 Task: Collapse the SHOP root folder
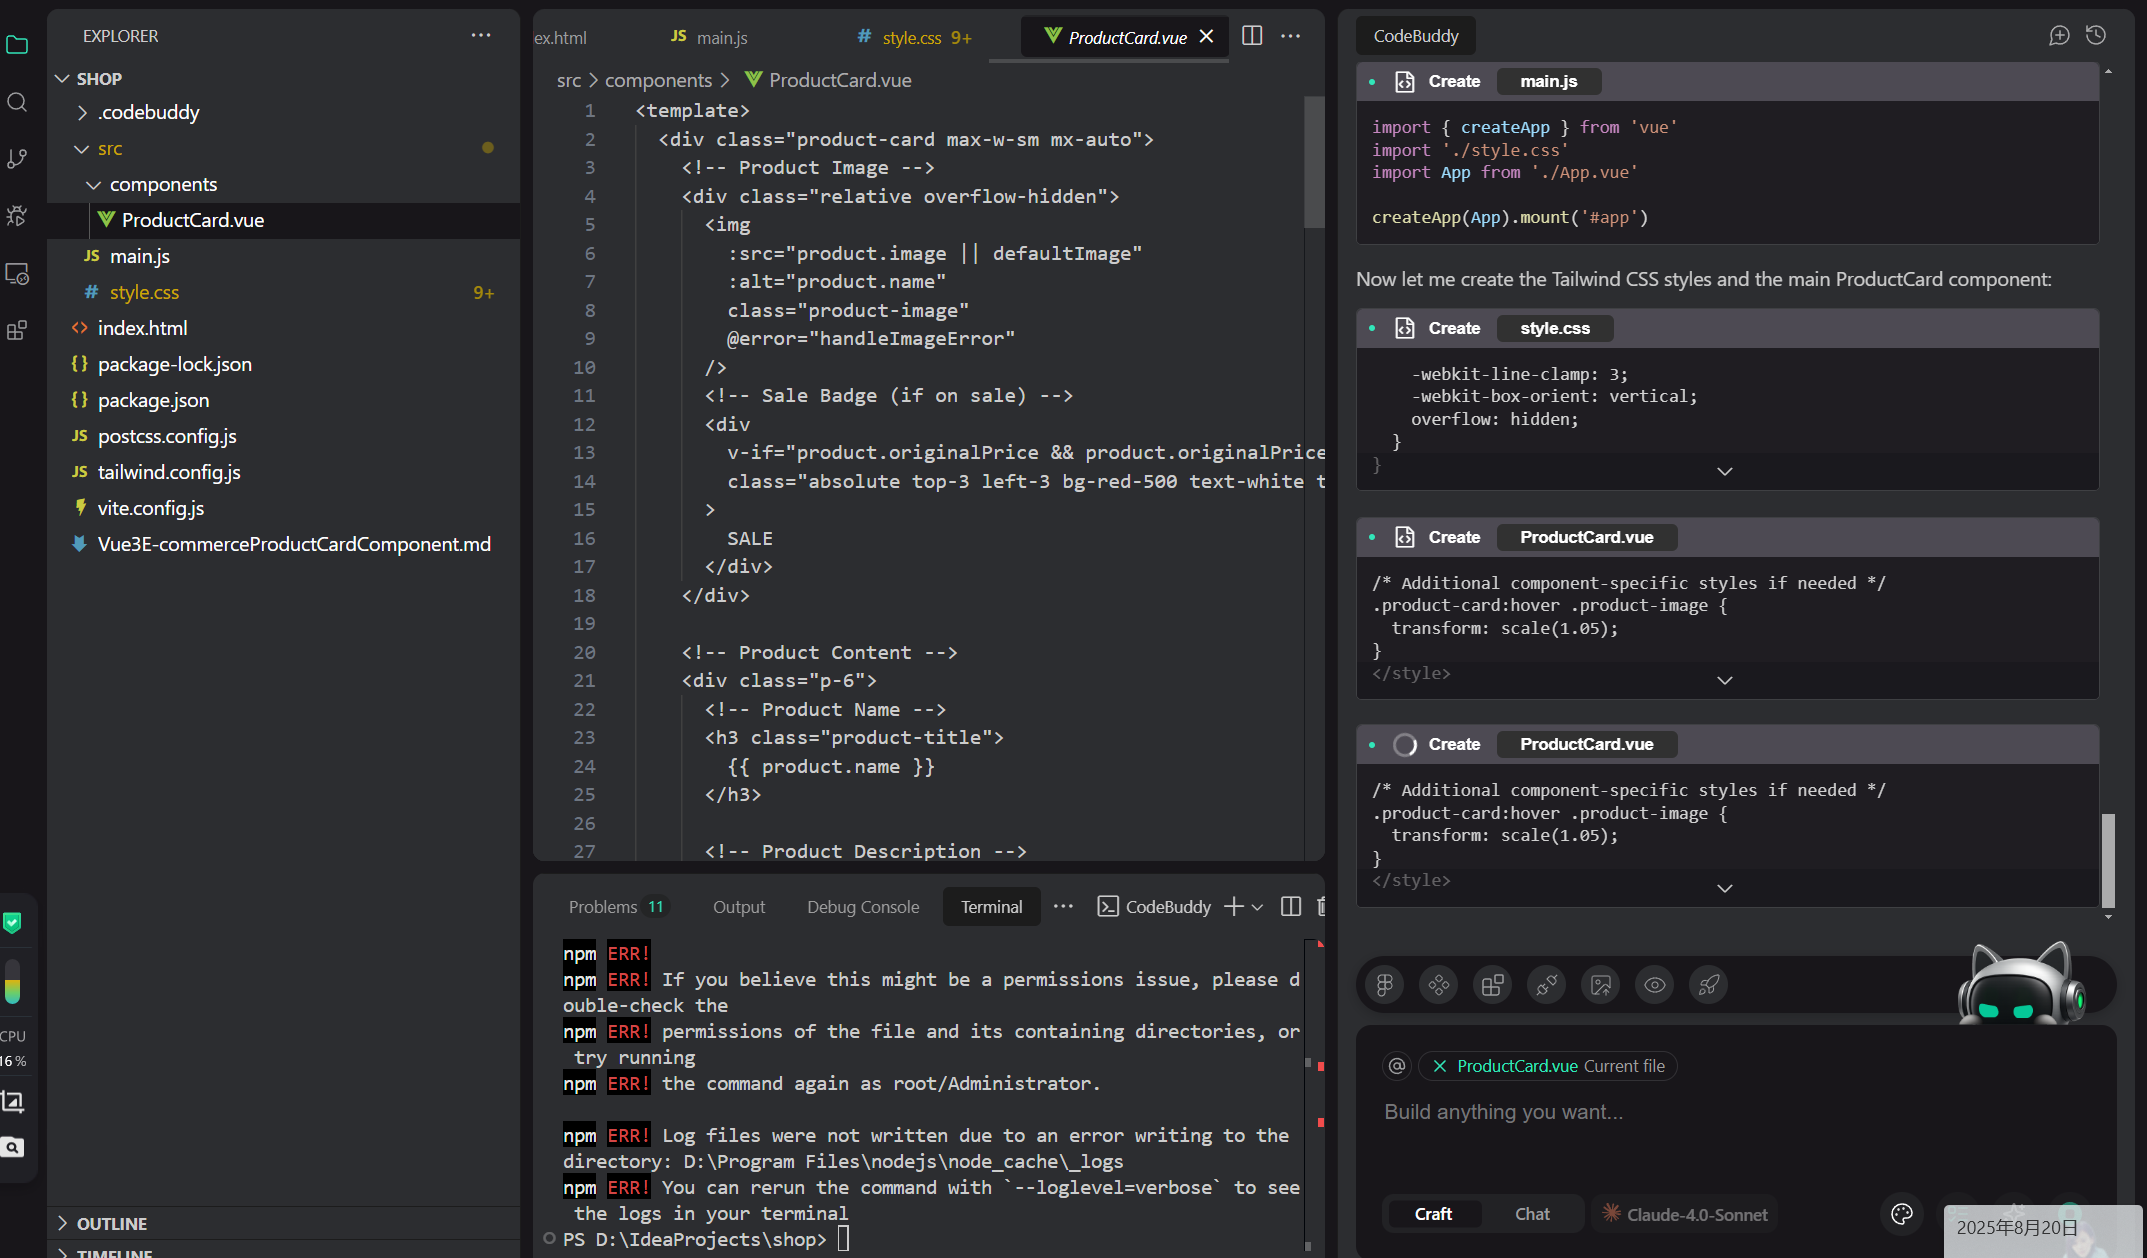pyautogui.click(x=63, y=78)
